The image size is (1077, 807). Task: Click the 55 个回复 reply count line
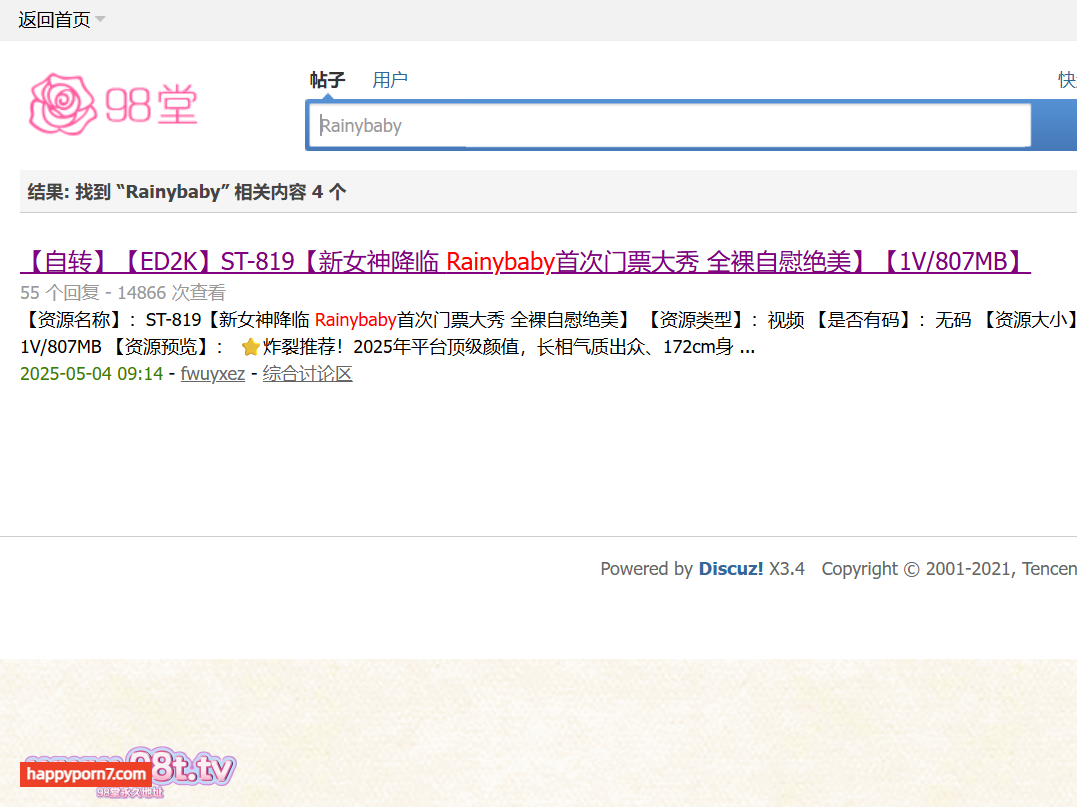tap(123, 293)
